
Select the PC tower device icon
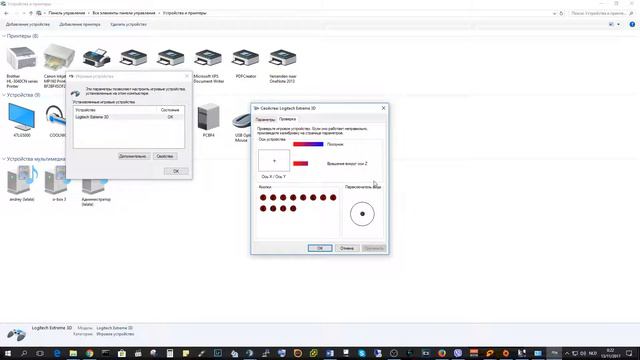(x=209, y=117)
